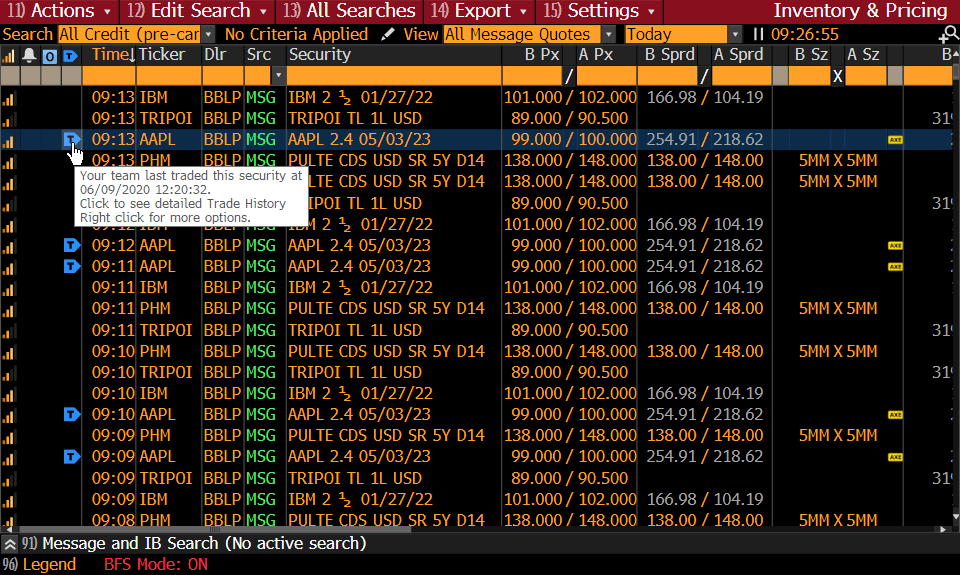
Task: Click the blue T trade history icon on the 09:13 AAPL row
Action: pos(71,140)
